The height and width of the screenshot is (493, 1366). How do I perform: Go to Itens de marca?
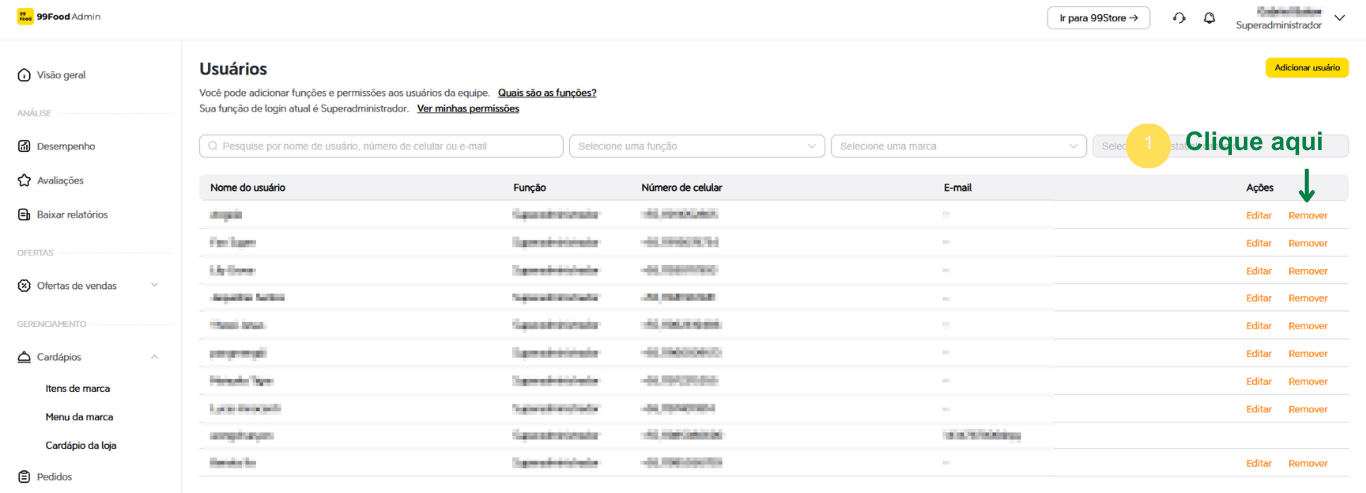[78, 388]
